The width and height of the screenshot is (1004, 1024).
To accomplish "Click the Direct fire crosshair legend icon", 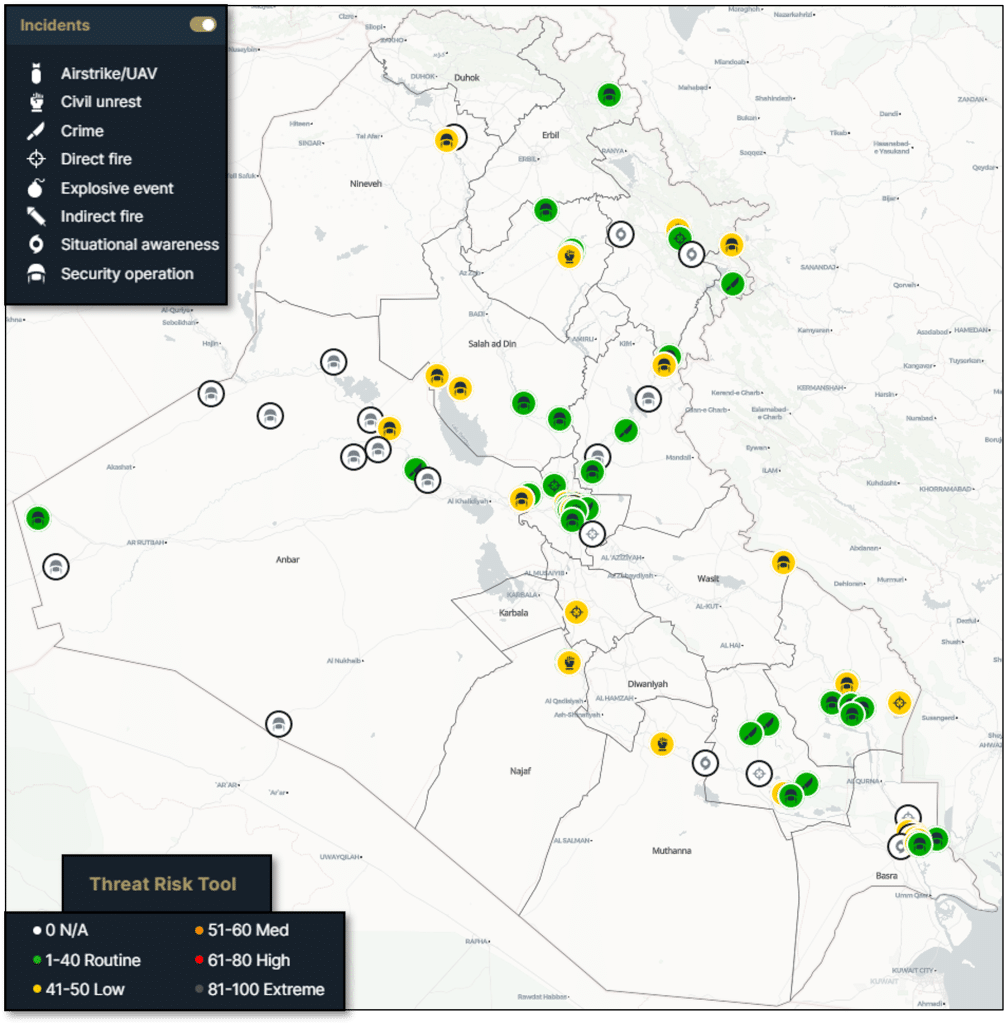I will (37, 159).
